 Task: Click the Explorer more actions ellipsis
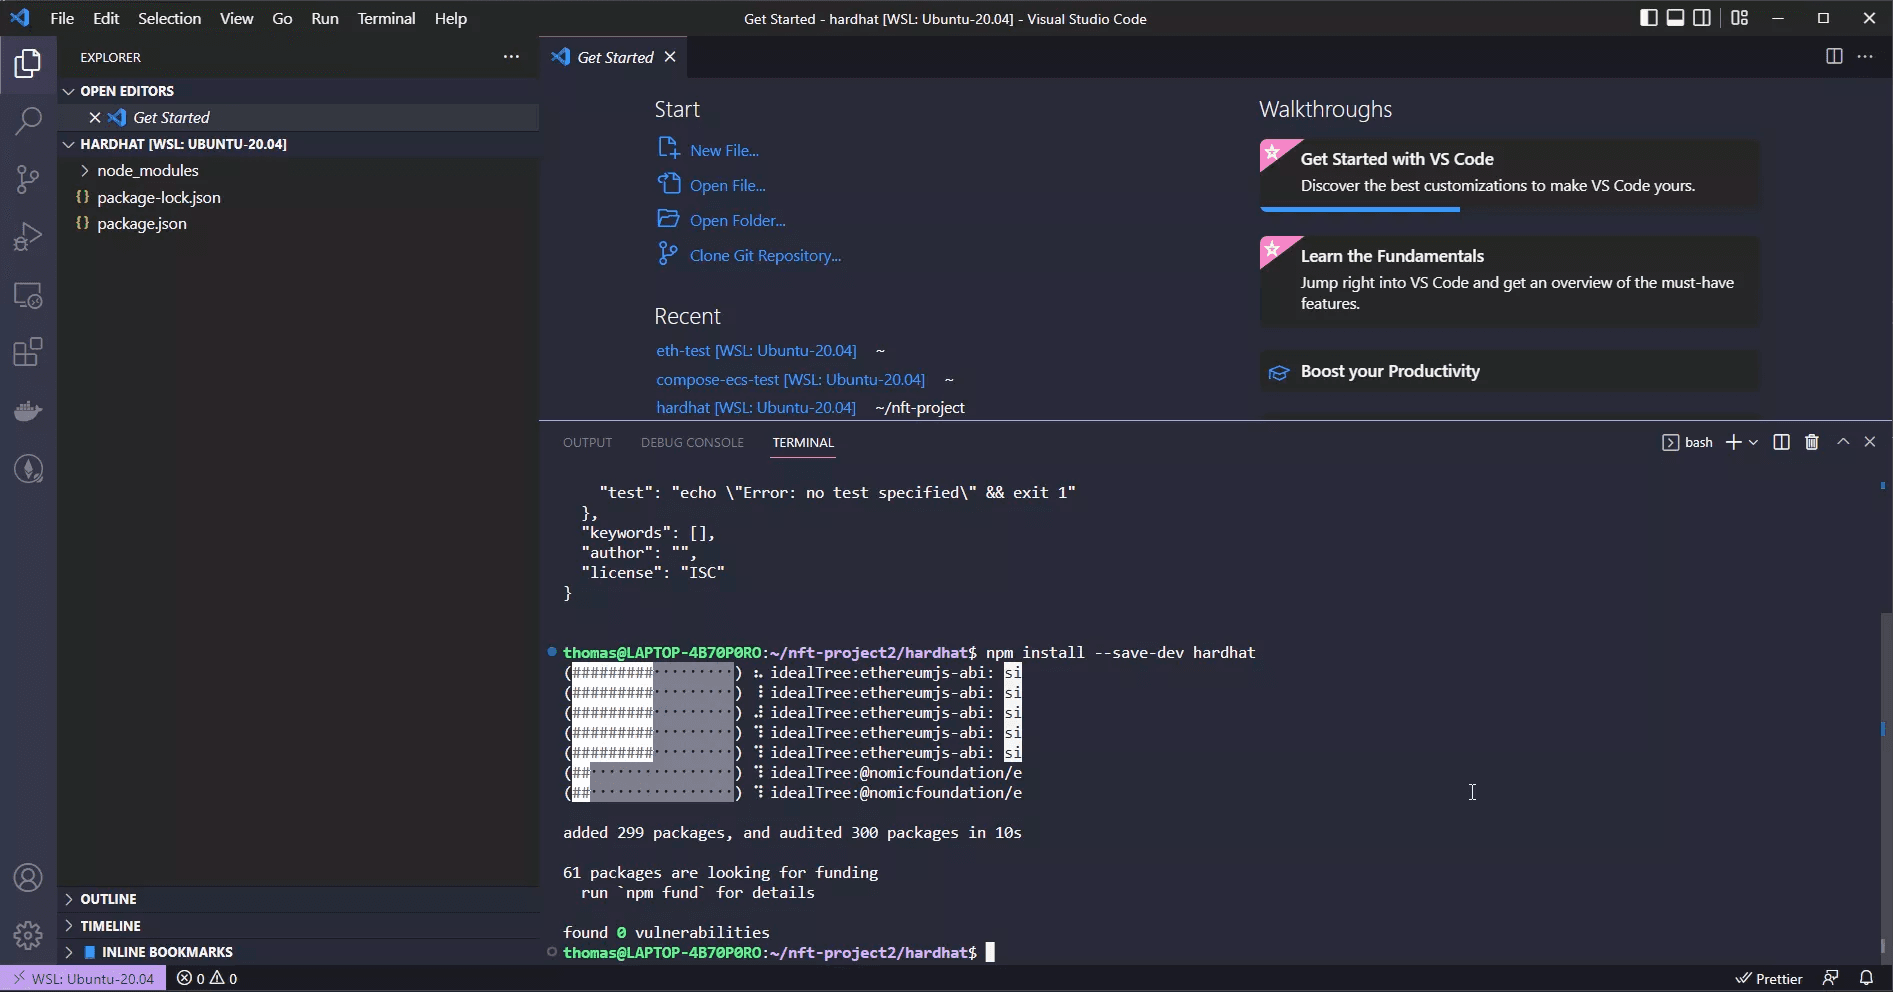[511, 57]
